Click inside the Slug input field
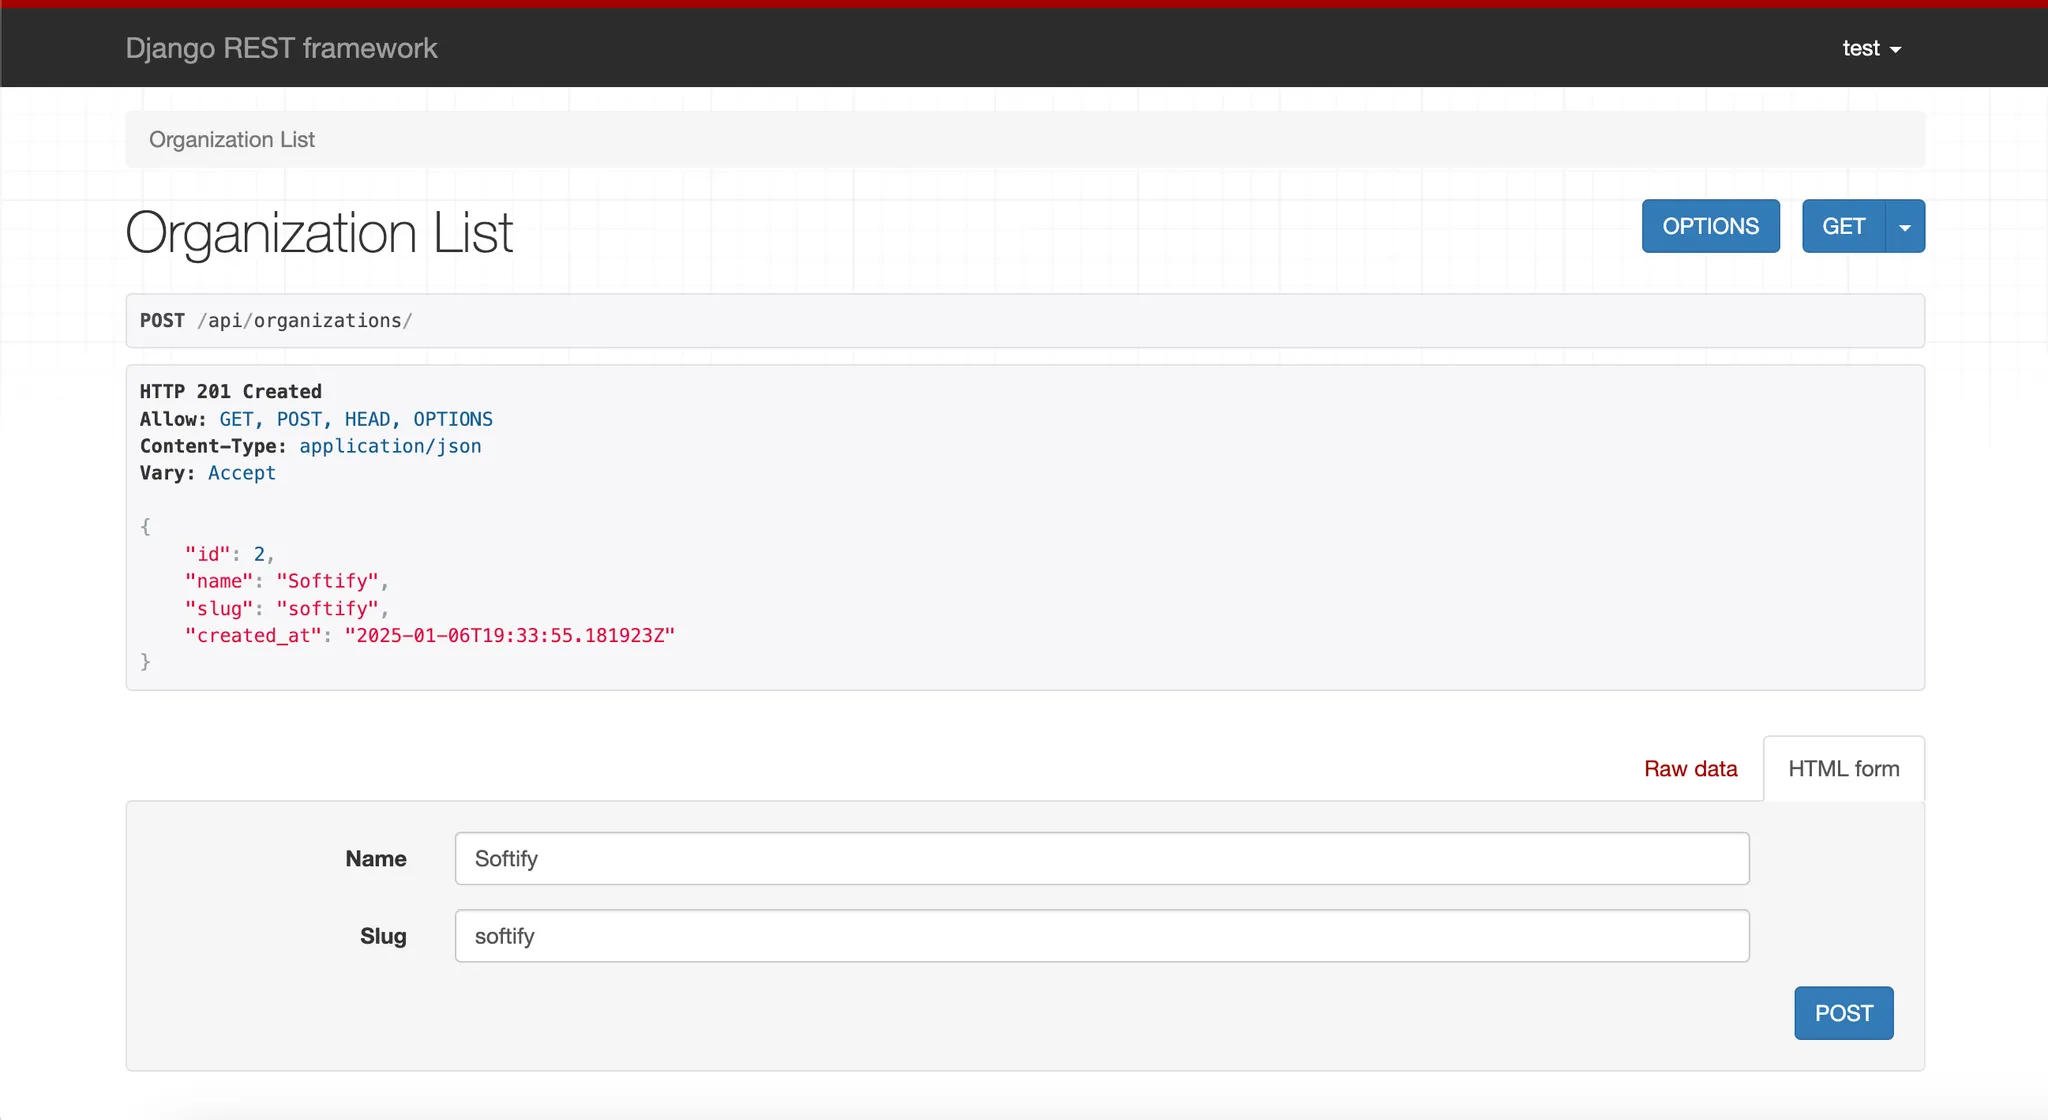 pos(1100,935)
